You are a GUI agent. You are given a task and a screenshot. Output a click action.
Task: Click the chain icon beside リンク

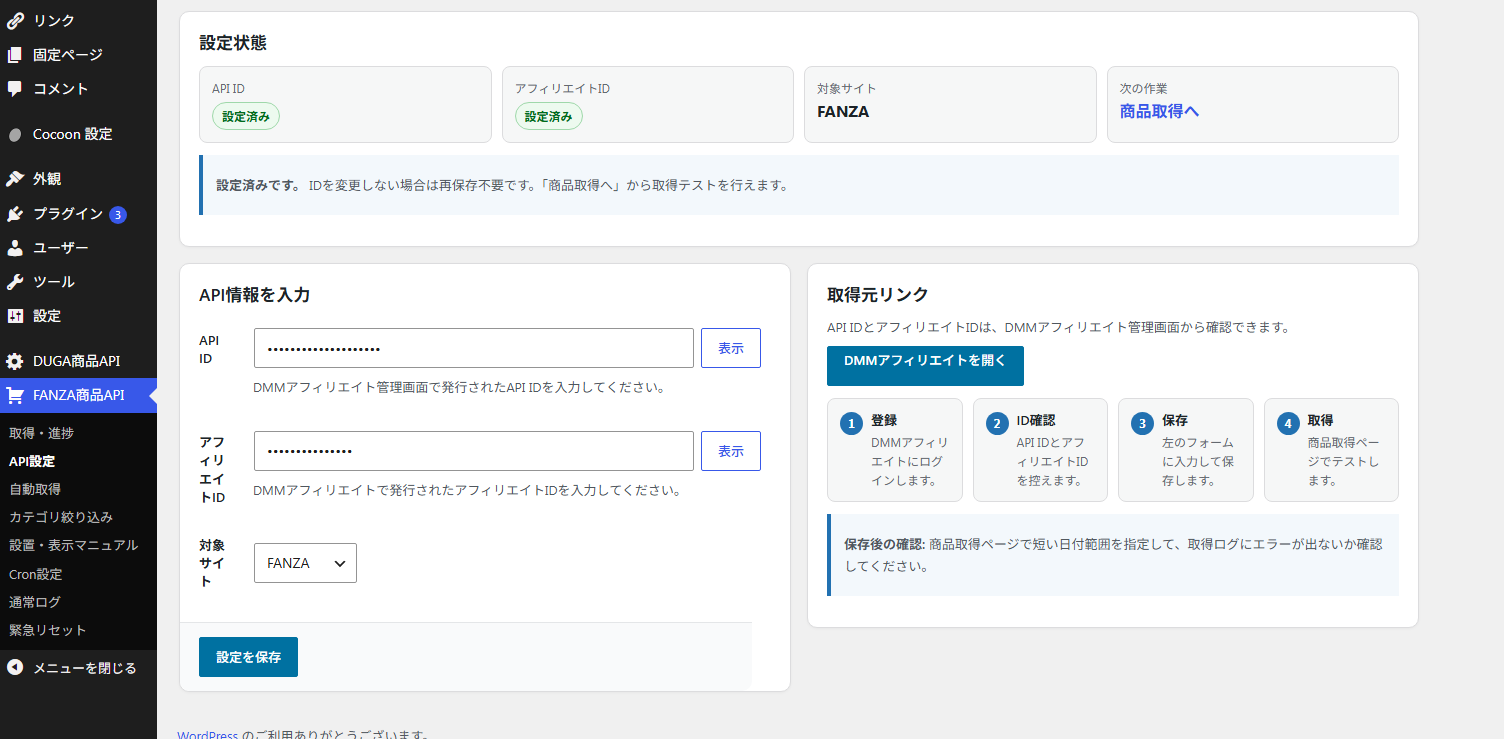[x=15, y=20]
